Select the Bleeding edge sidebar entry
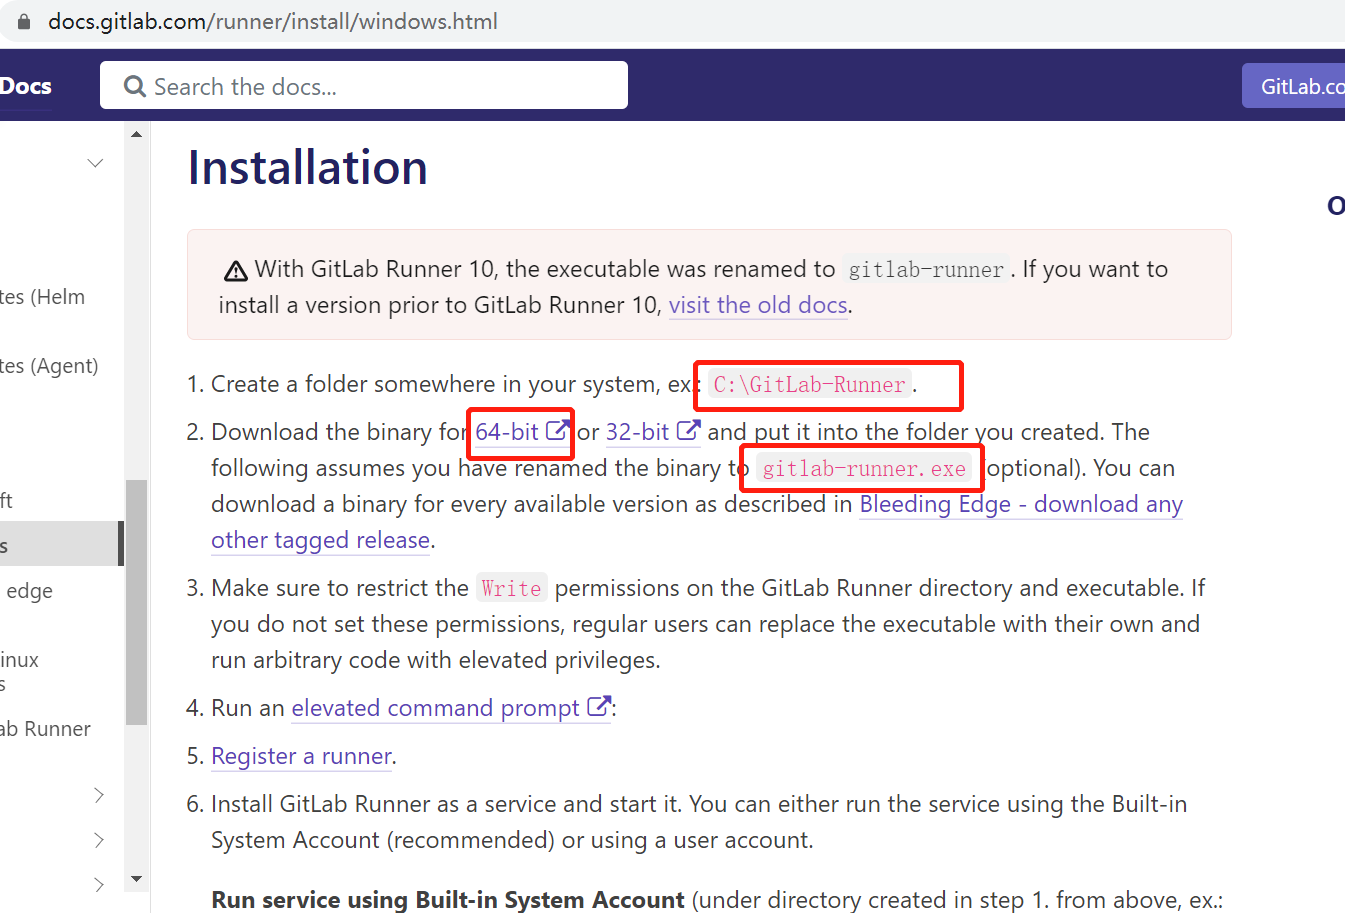1345x913 pixels. point(29,591)
